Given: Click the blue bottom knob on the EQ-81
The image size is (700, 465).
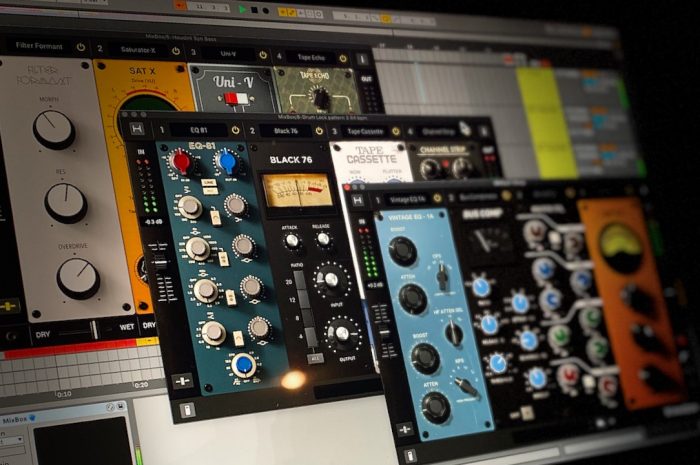Looking at the screenshot, I should 244,365.
